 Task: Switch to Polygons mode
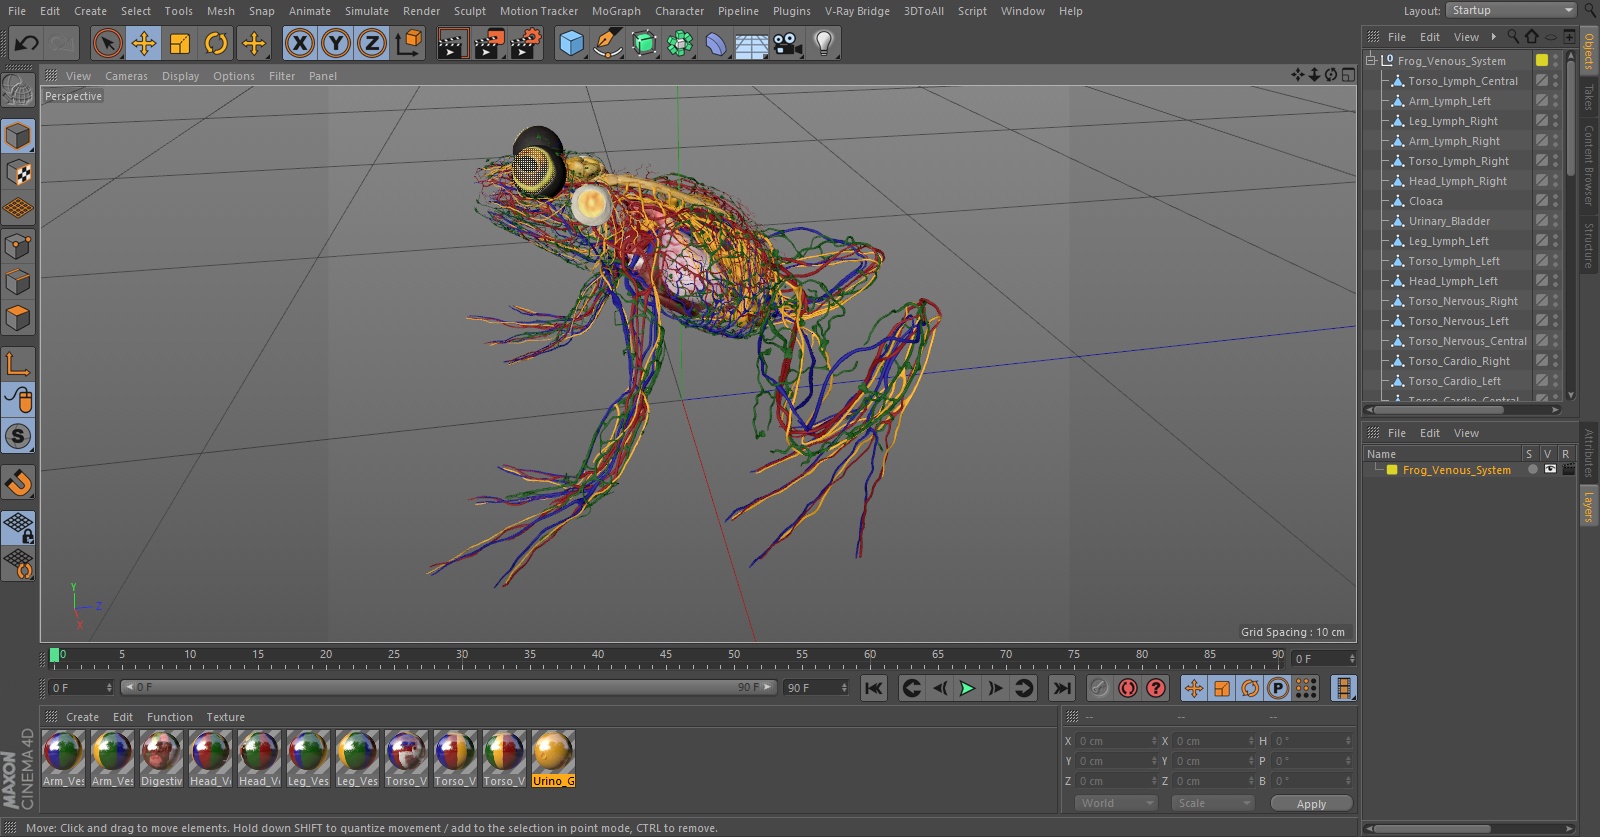pyautogui.click(x=18, y=319)
